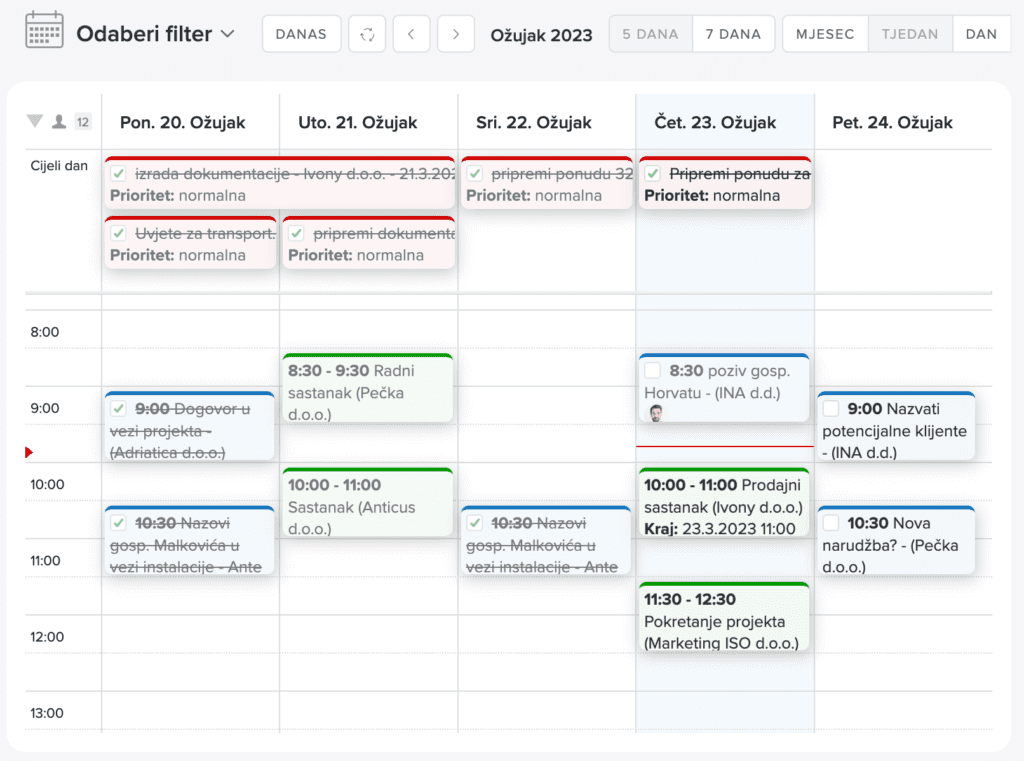
Task: Collapse users with the gray triangle
Action: click(35, 122)
